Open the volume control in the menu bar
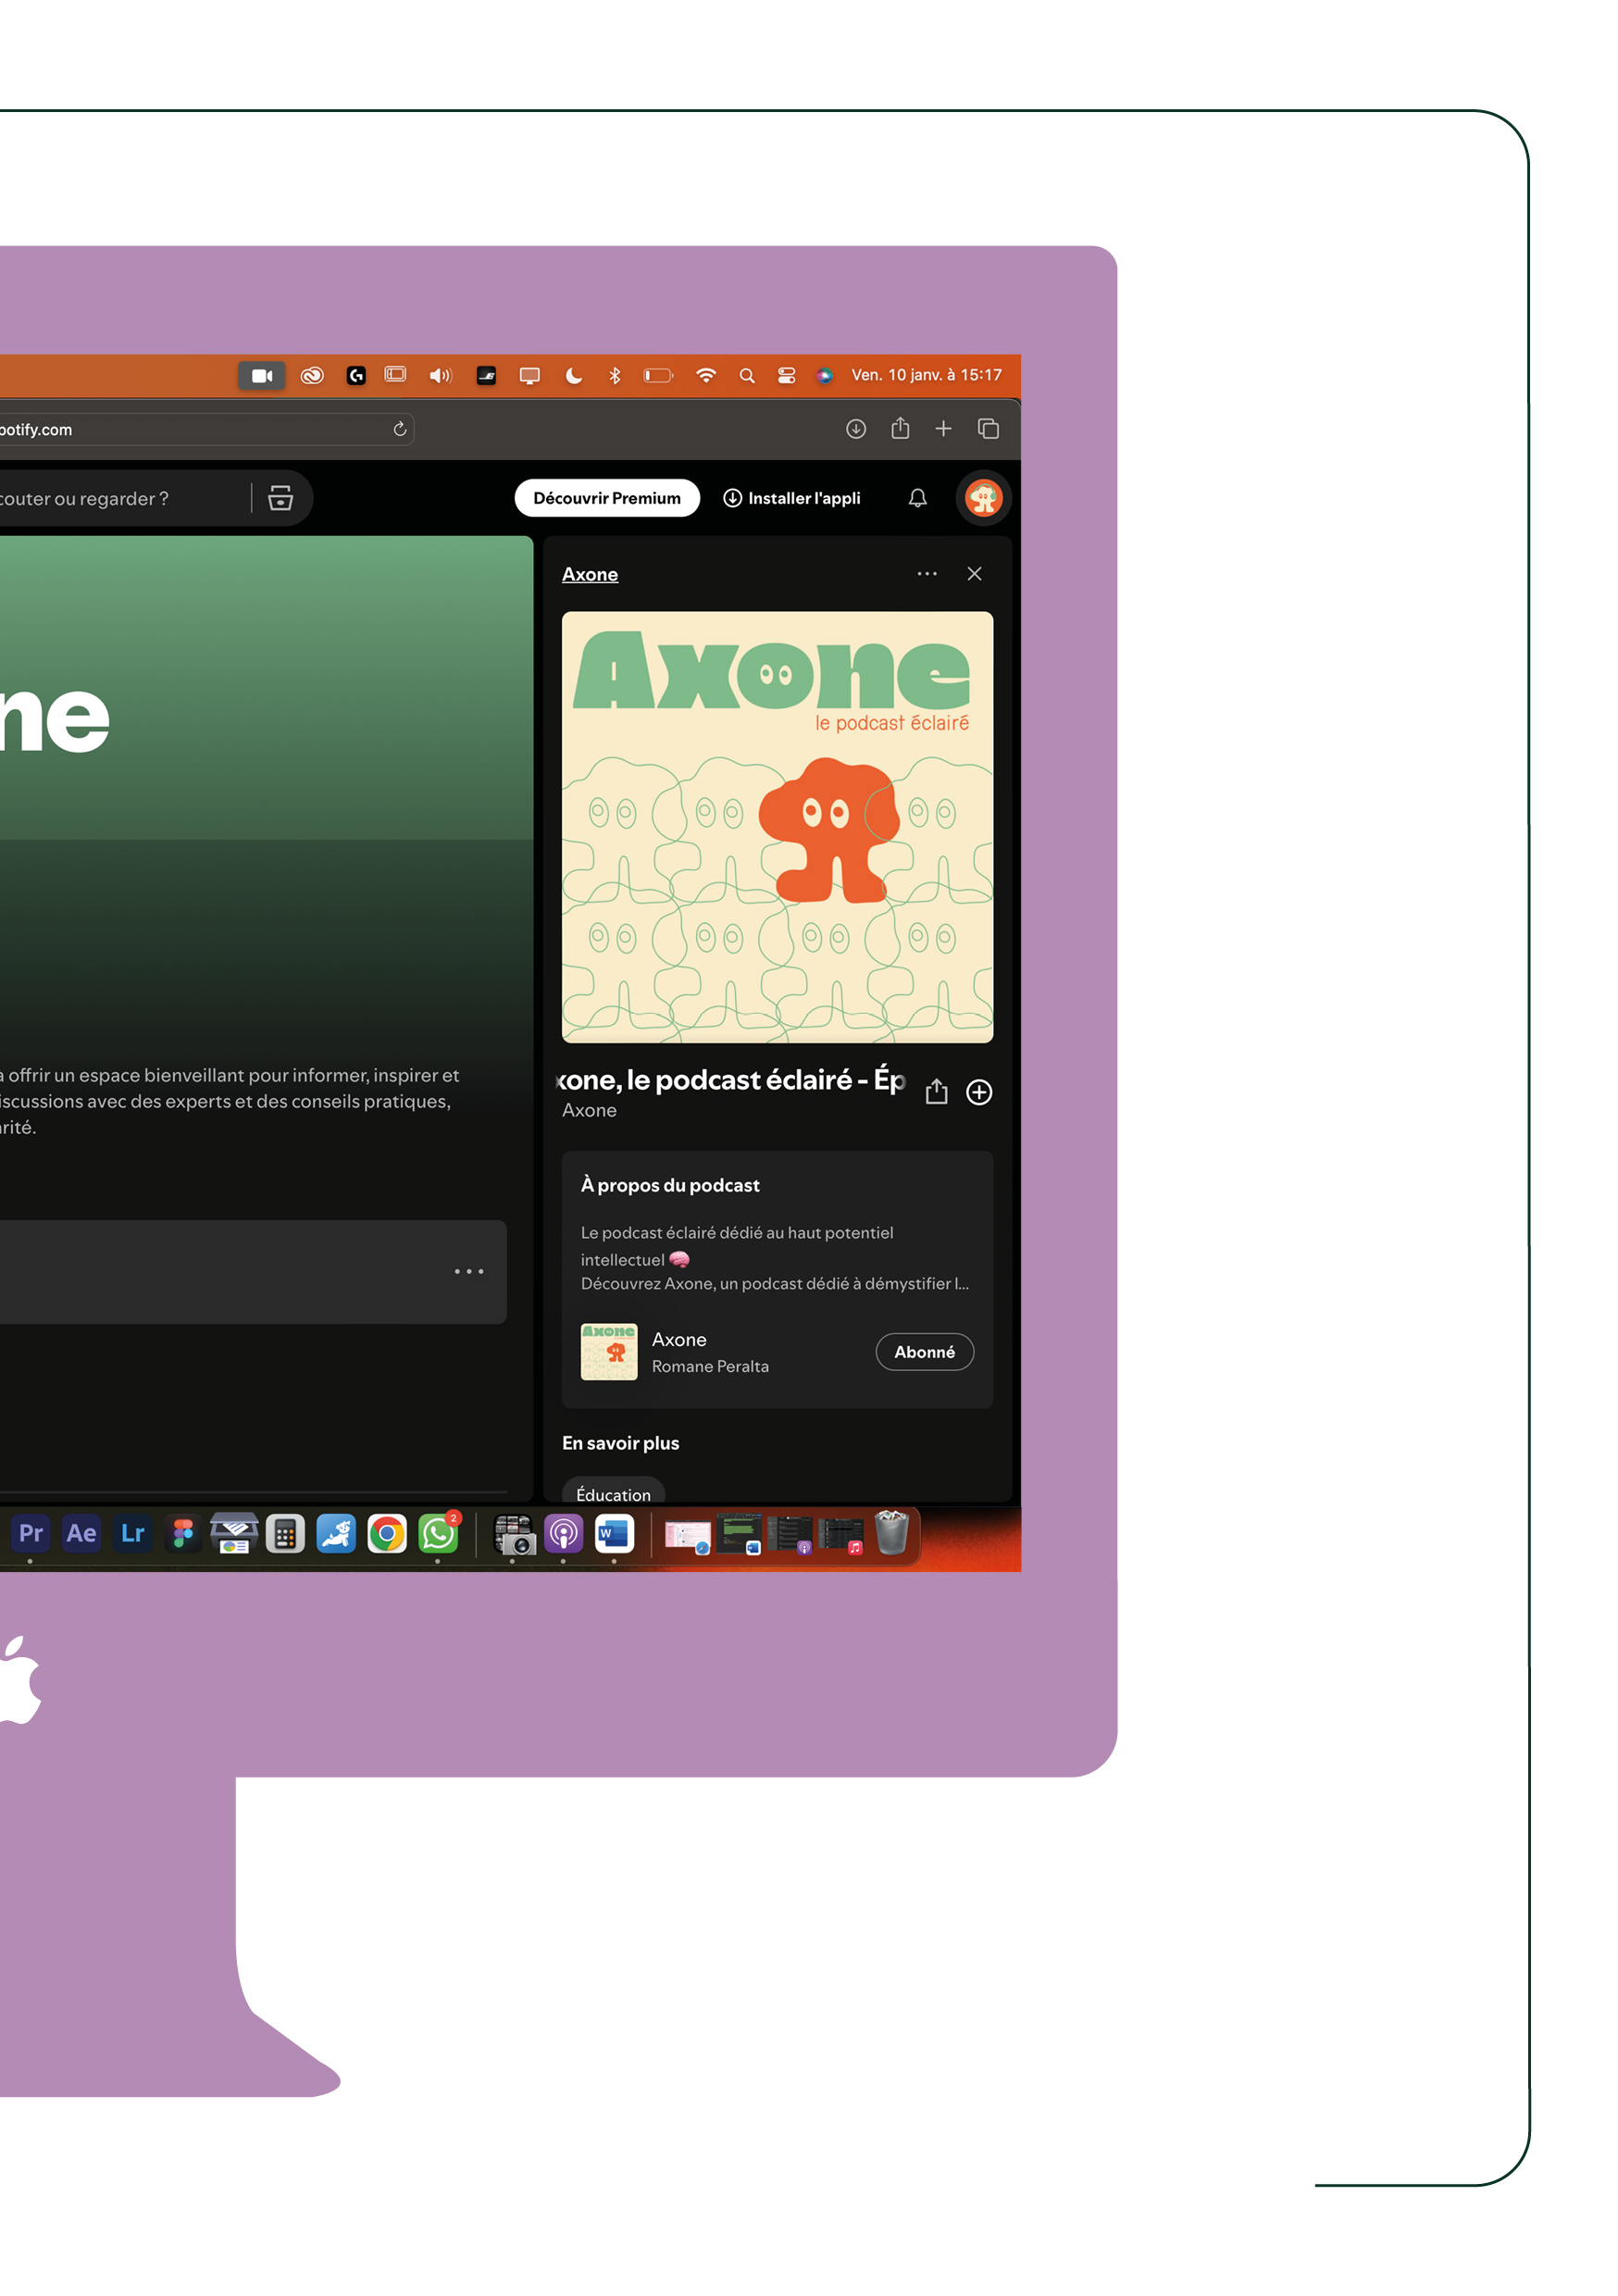 click(x=440, y=376)
